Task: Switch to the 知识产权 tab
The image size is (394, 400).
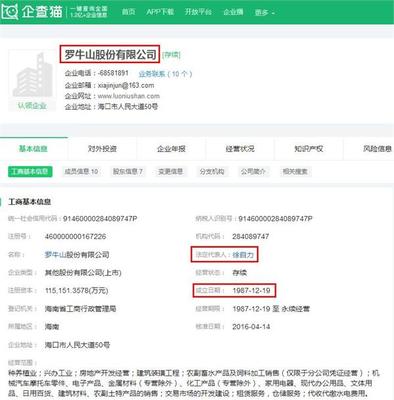Action: (309, 149)
